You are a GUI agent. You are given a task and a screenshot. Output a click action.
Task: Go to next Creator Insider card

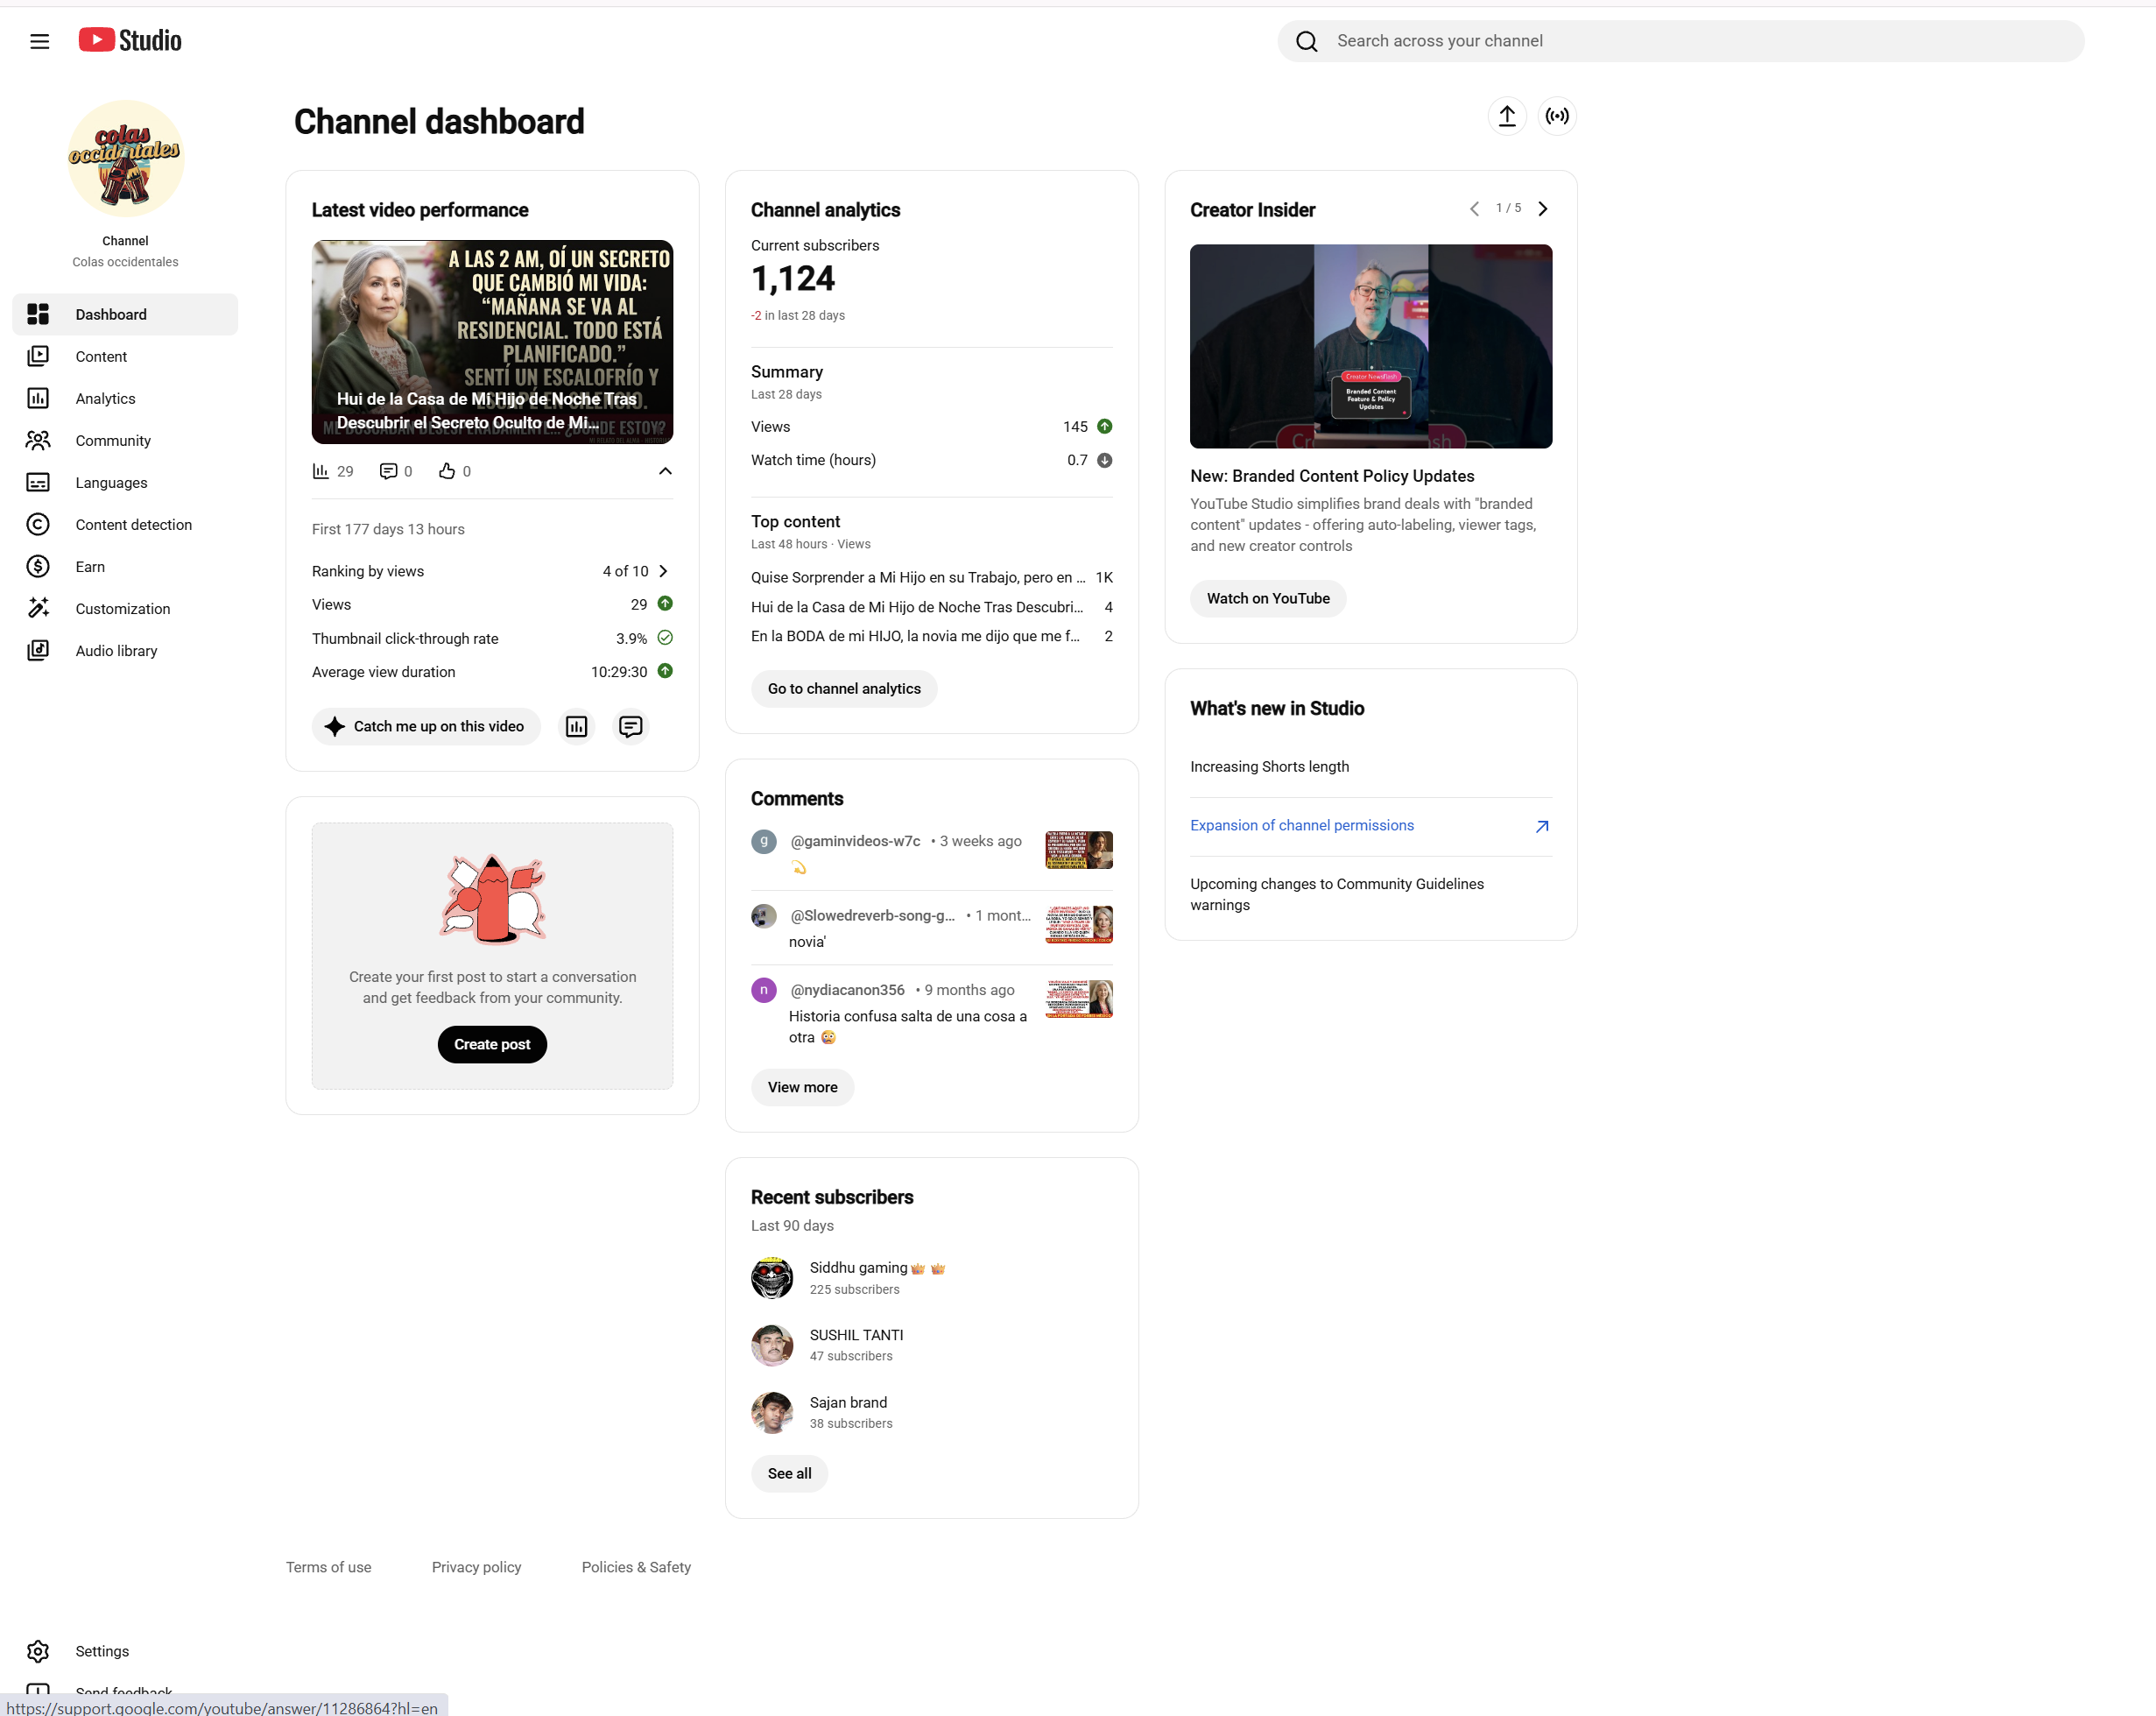(x=1543, y=209)
